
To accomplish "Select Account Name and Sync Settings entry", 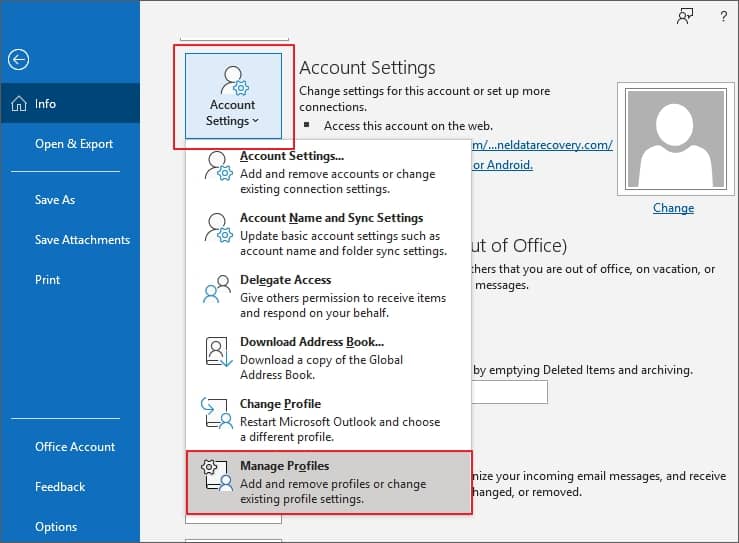I will [x=328, y=234].
